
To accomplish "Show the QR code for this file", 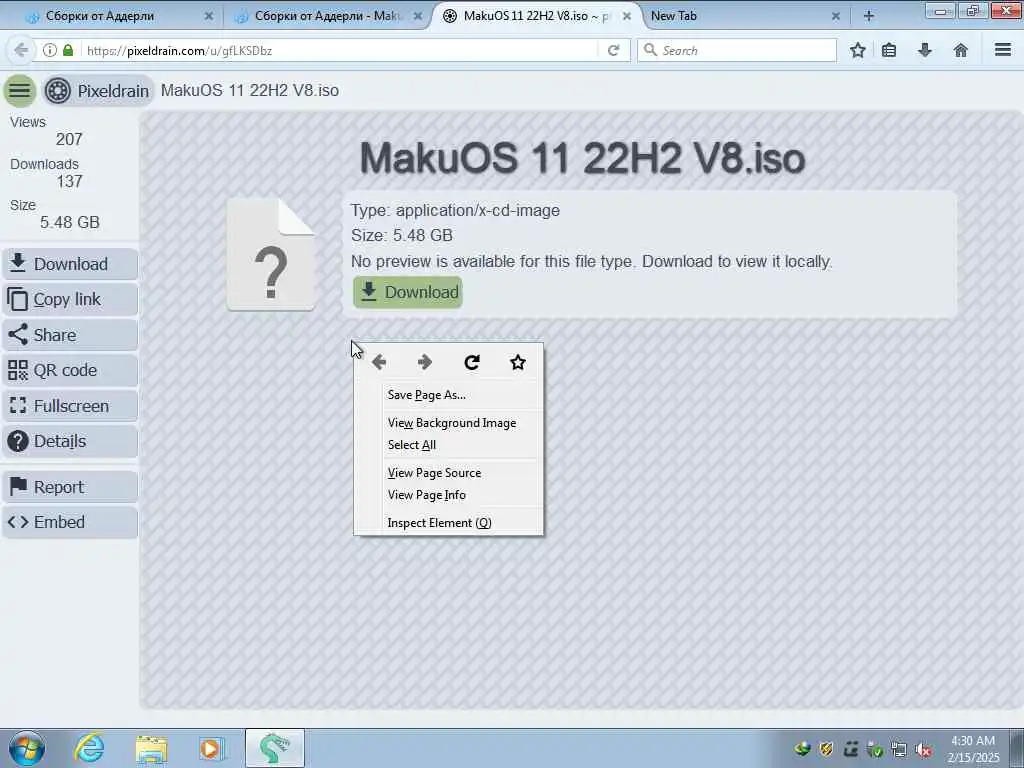I will [70, 370].
